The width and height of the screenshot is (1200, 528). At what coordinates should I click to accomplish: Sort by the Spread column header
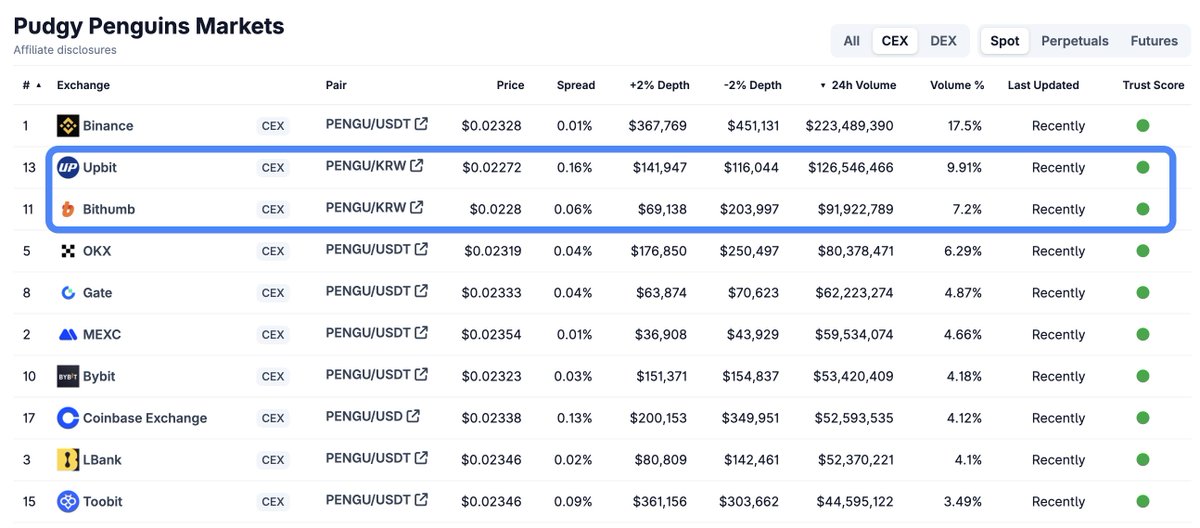point(576,85)
